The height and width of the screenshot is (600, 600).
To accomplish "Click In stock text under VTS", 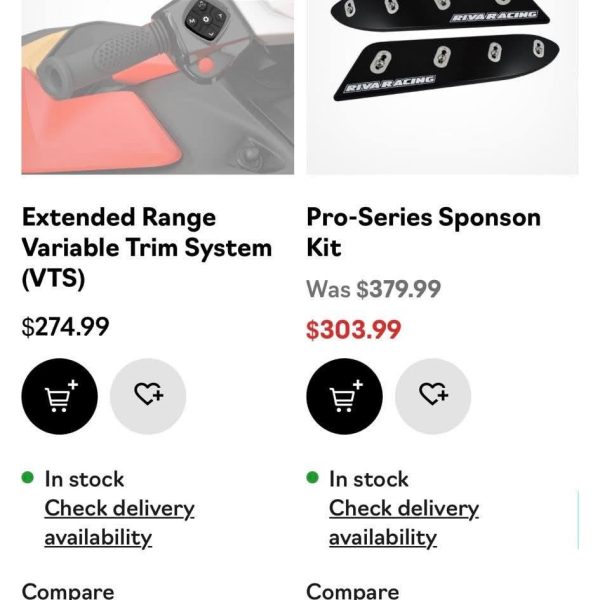I will 84,479.
